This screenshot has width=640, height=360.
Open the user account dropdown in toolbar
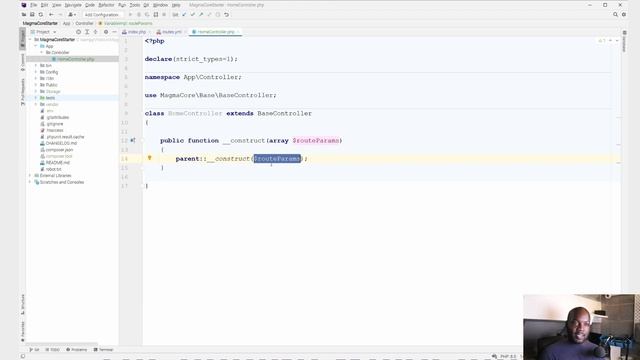(71, 15)
